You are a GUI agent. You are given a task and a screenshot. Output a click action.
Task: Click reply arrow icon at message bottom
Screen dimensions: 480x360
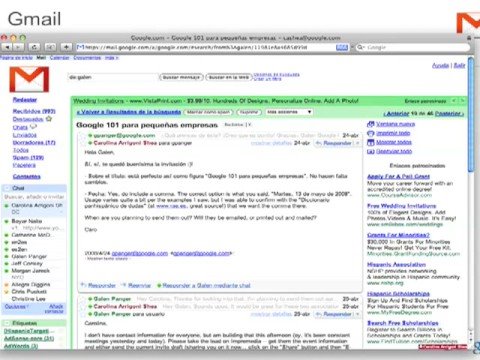[83, 285]
